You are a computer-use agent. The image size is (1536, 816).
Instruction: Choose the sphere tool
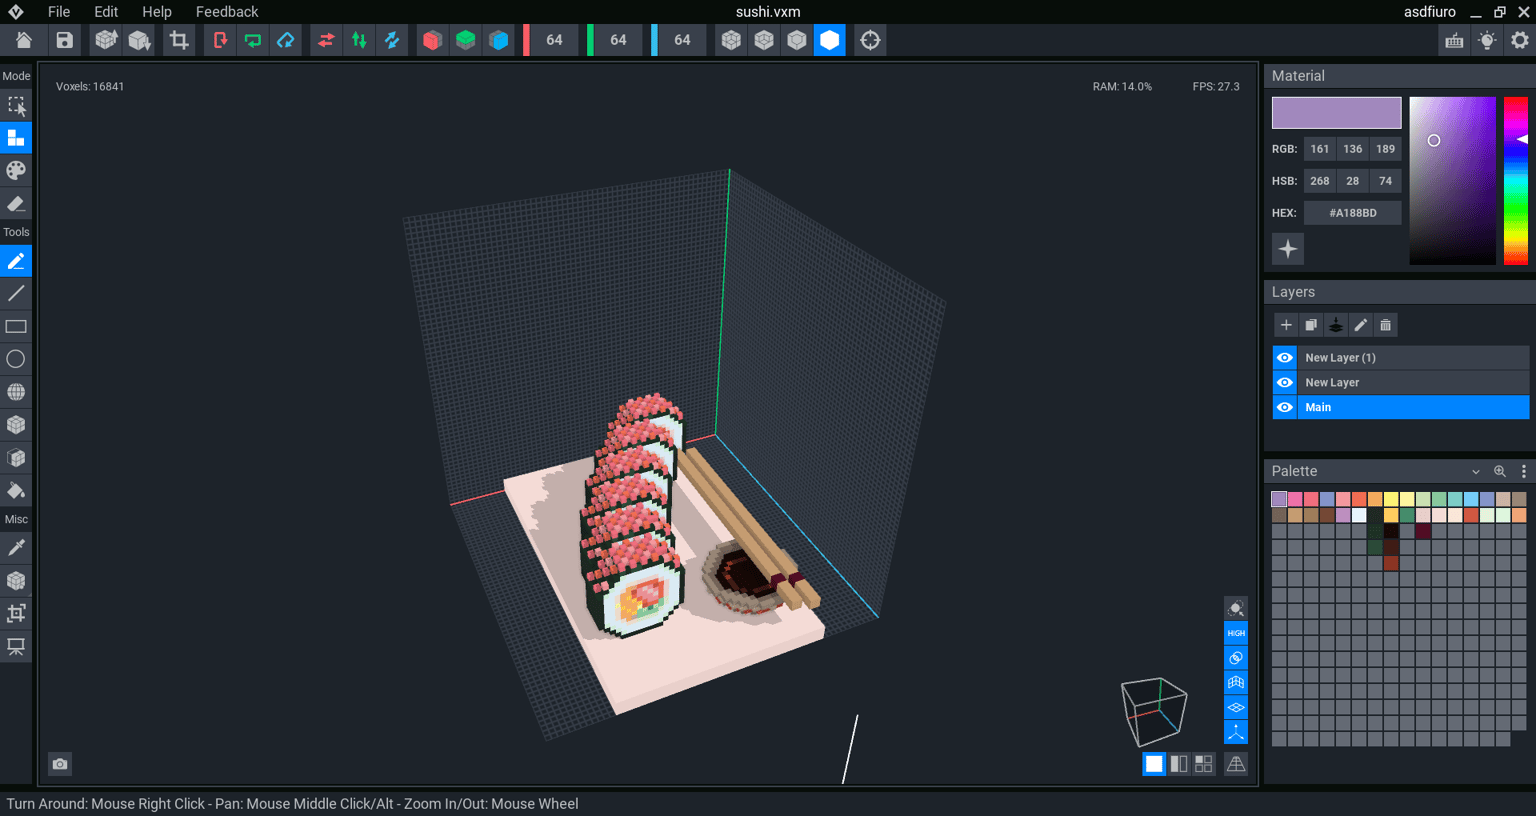coord(16,392)
